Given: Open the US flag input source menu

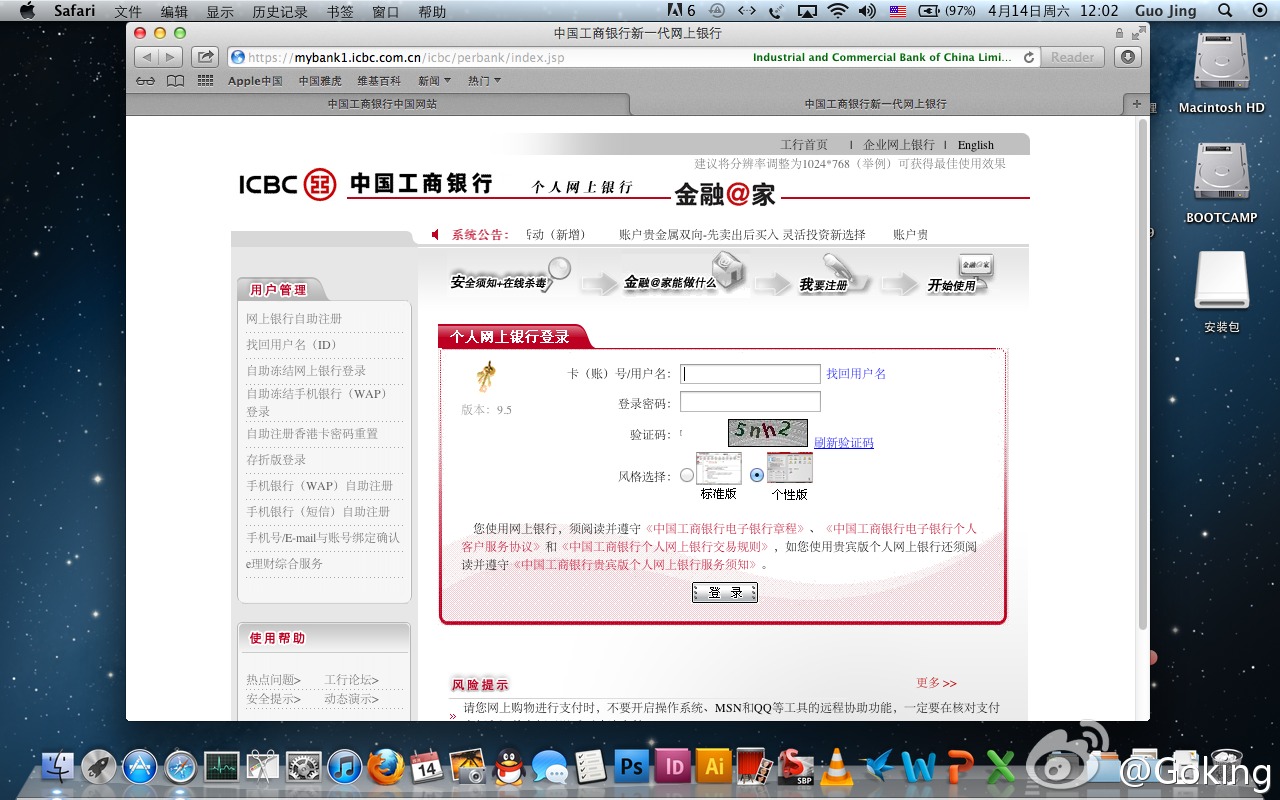Looking at the screenshot, I should pos(897,11).
